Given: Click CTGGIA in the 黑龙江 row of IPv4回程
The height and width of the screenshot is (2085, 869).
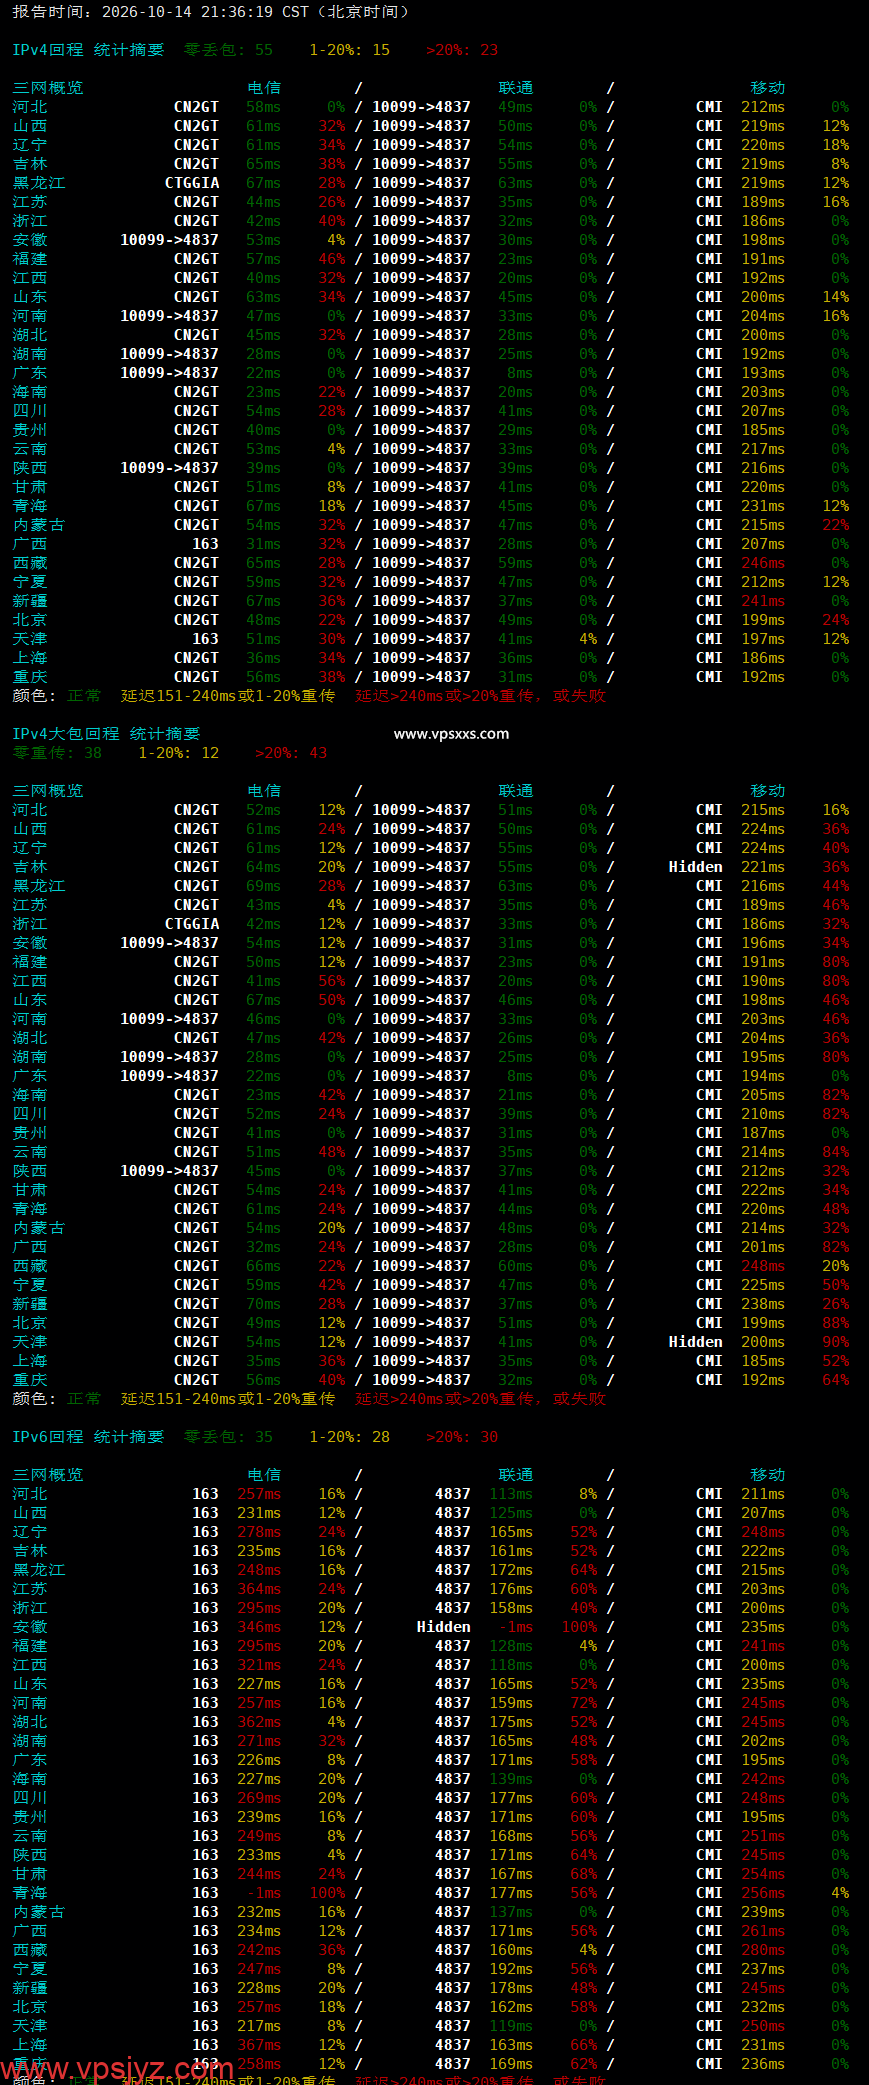Looking at the screenshot, I should click(x=192, y=183).
